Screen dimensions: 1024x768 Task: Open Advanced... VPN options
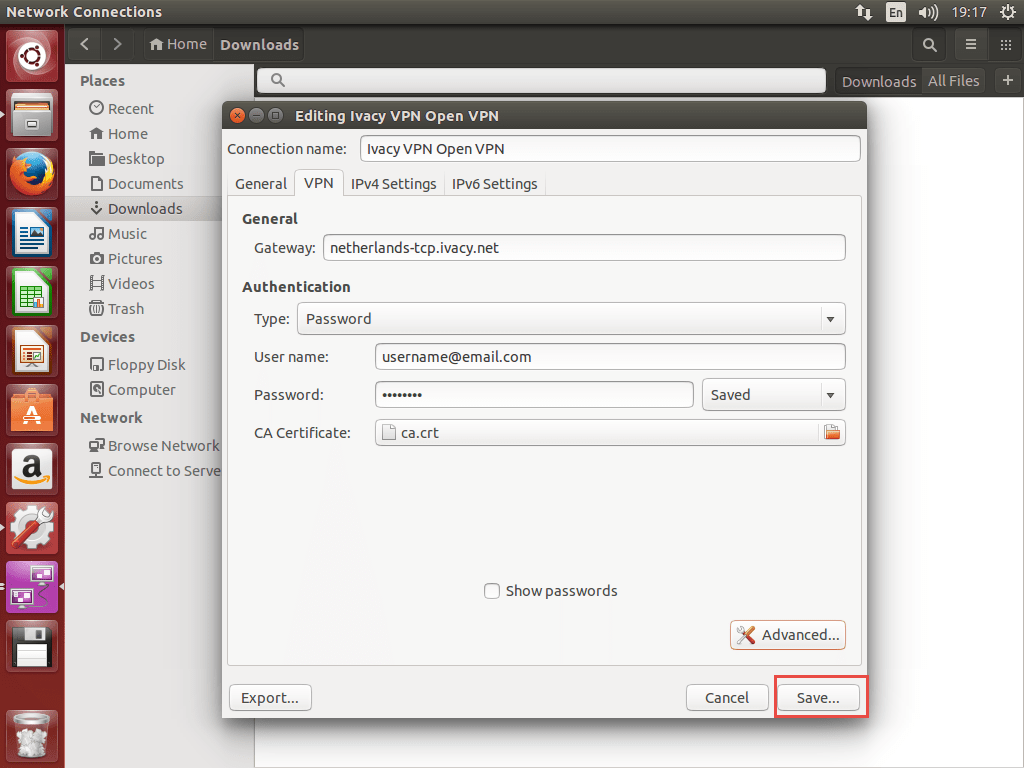click(x=788, y=635)
